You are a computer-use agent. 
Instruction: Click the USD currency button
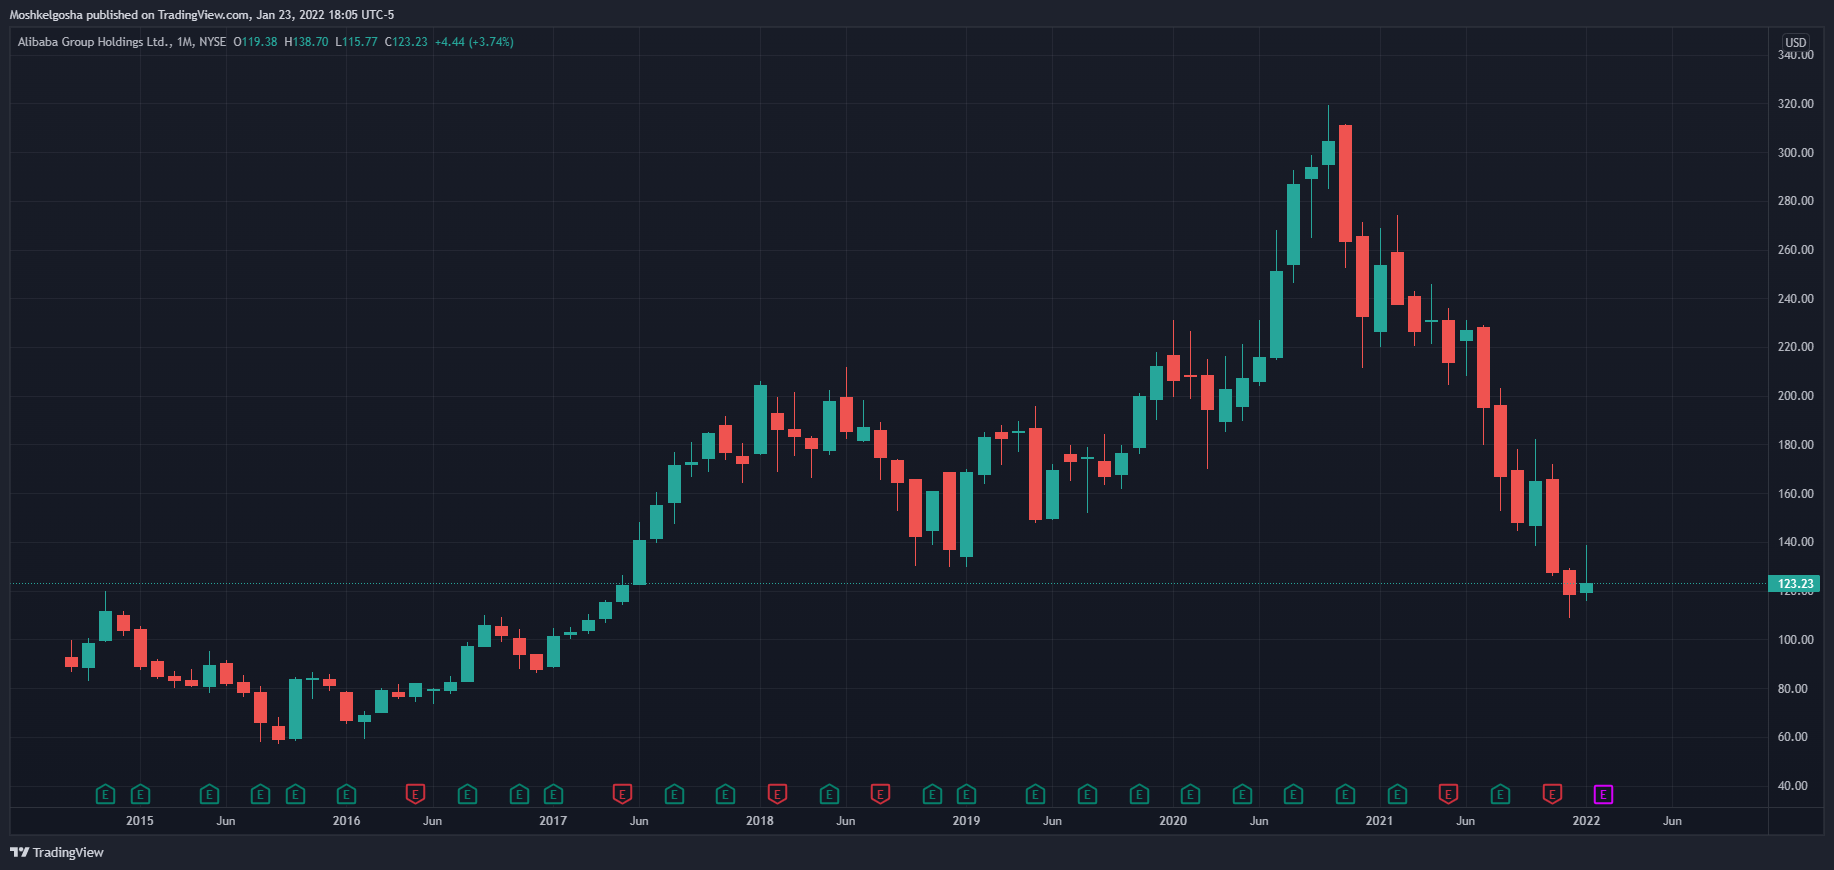(x=1796, y=42)
